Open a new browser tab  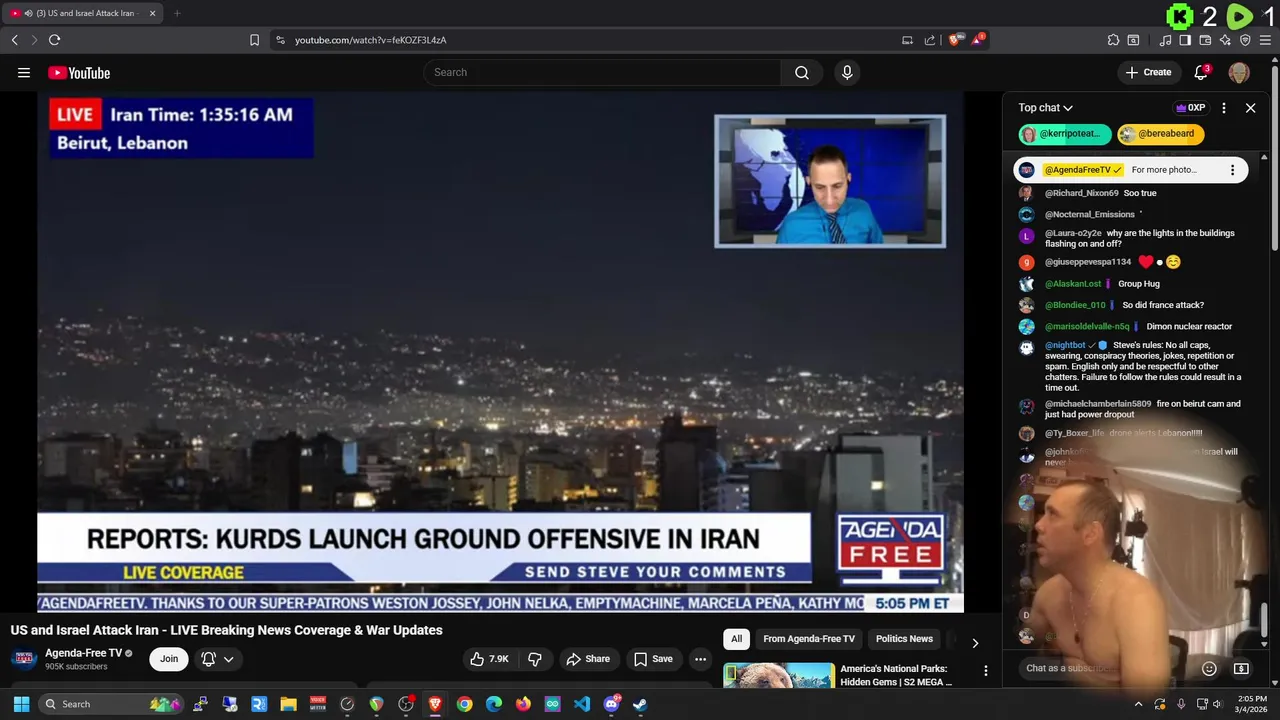pyautogui.click(x=177, y=13)
